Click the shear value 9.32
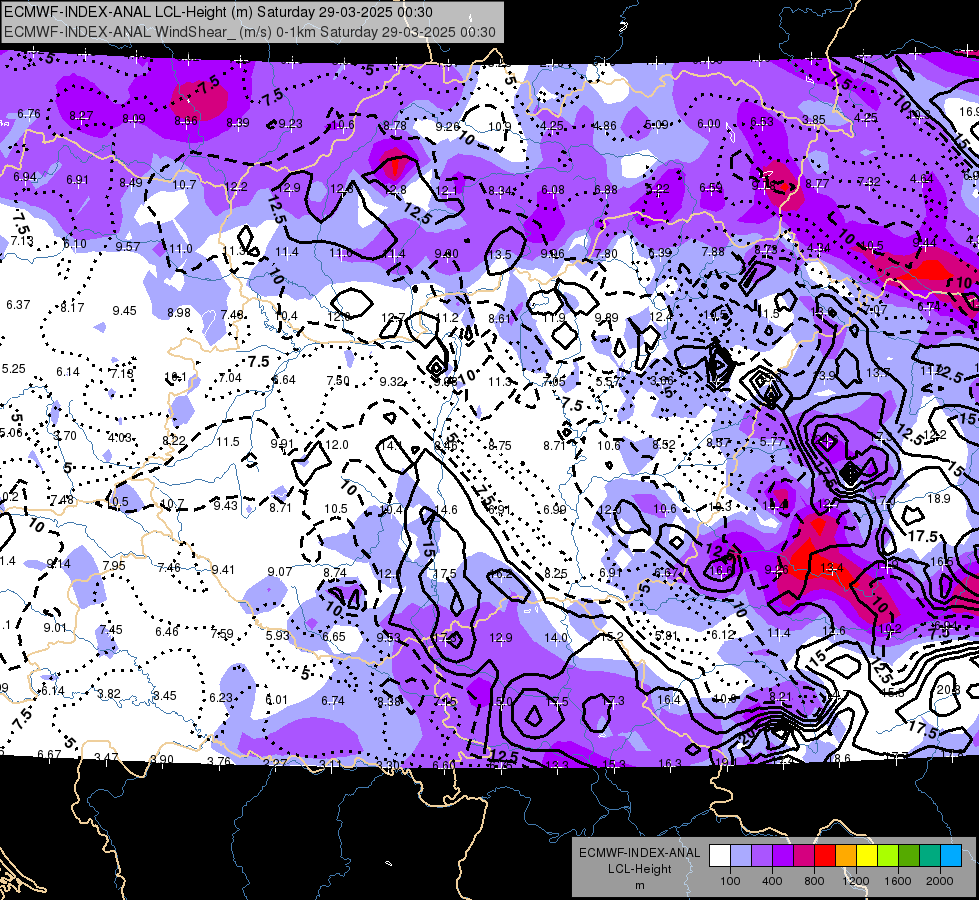Image resolution: width=979 pixels, height=900 pixels. 392,381
